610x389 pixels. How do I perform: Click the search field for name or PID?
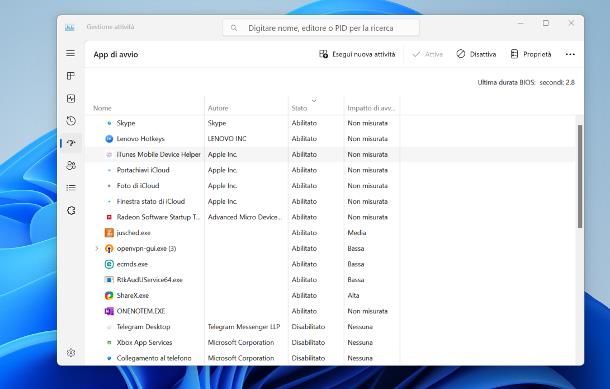pyautogui.click(x=321, y=28)
